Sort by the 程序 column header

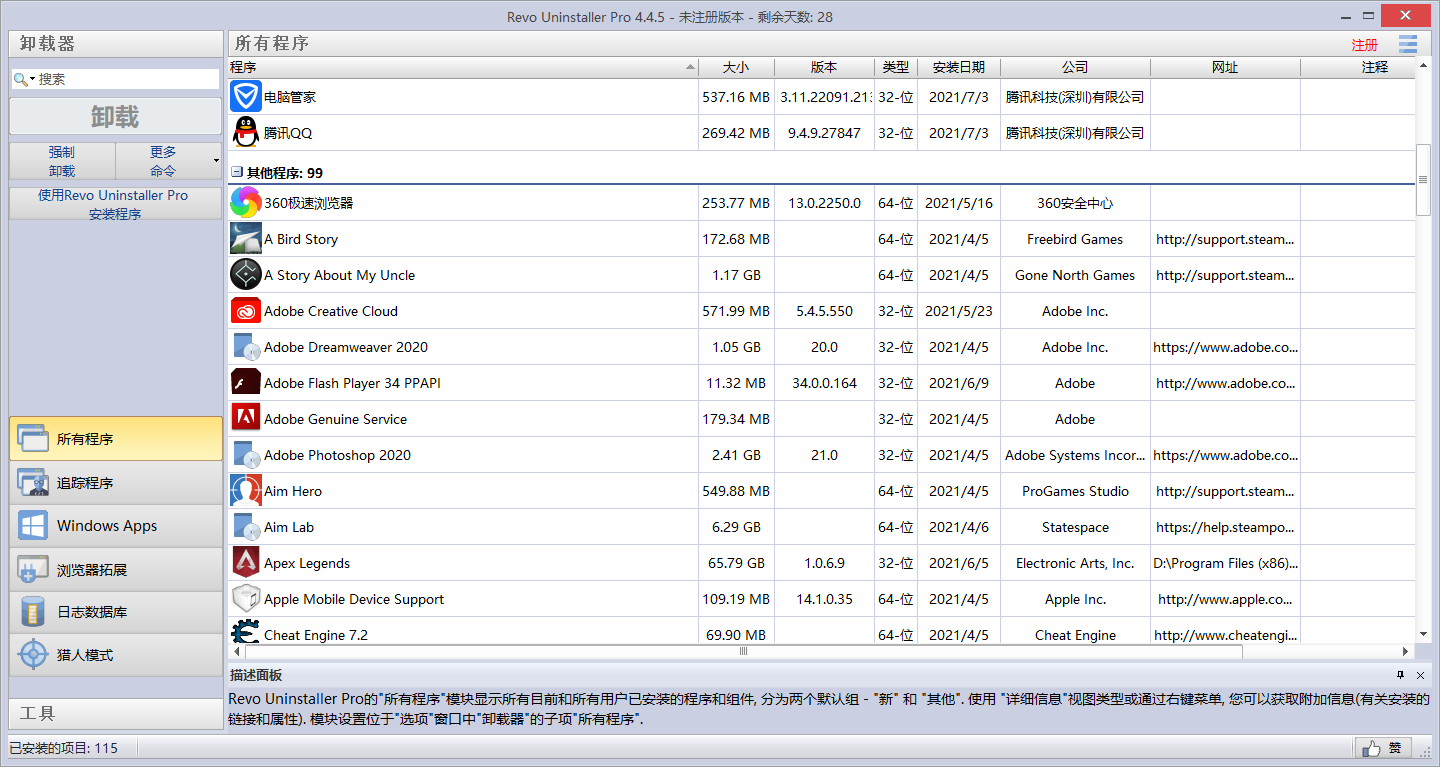click(x=463, y=67)
